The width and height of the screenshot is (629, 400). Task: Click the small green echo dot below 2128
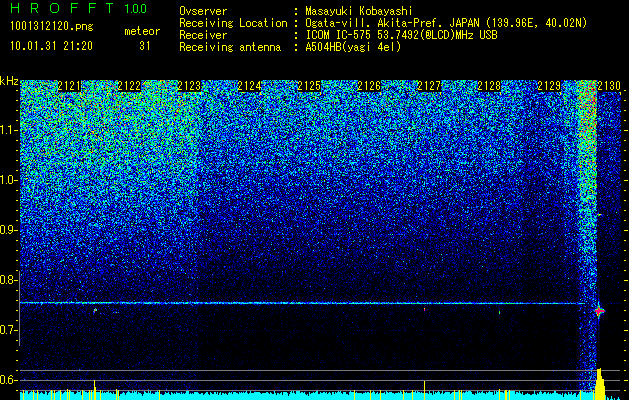point(499,312)
